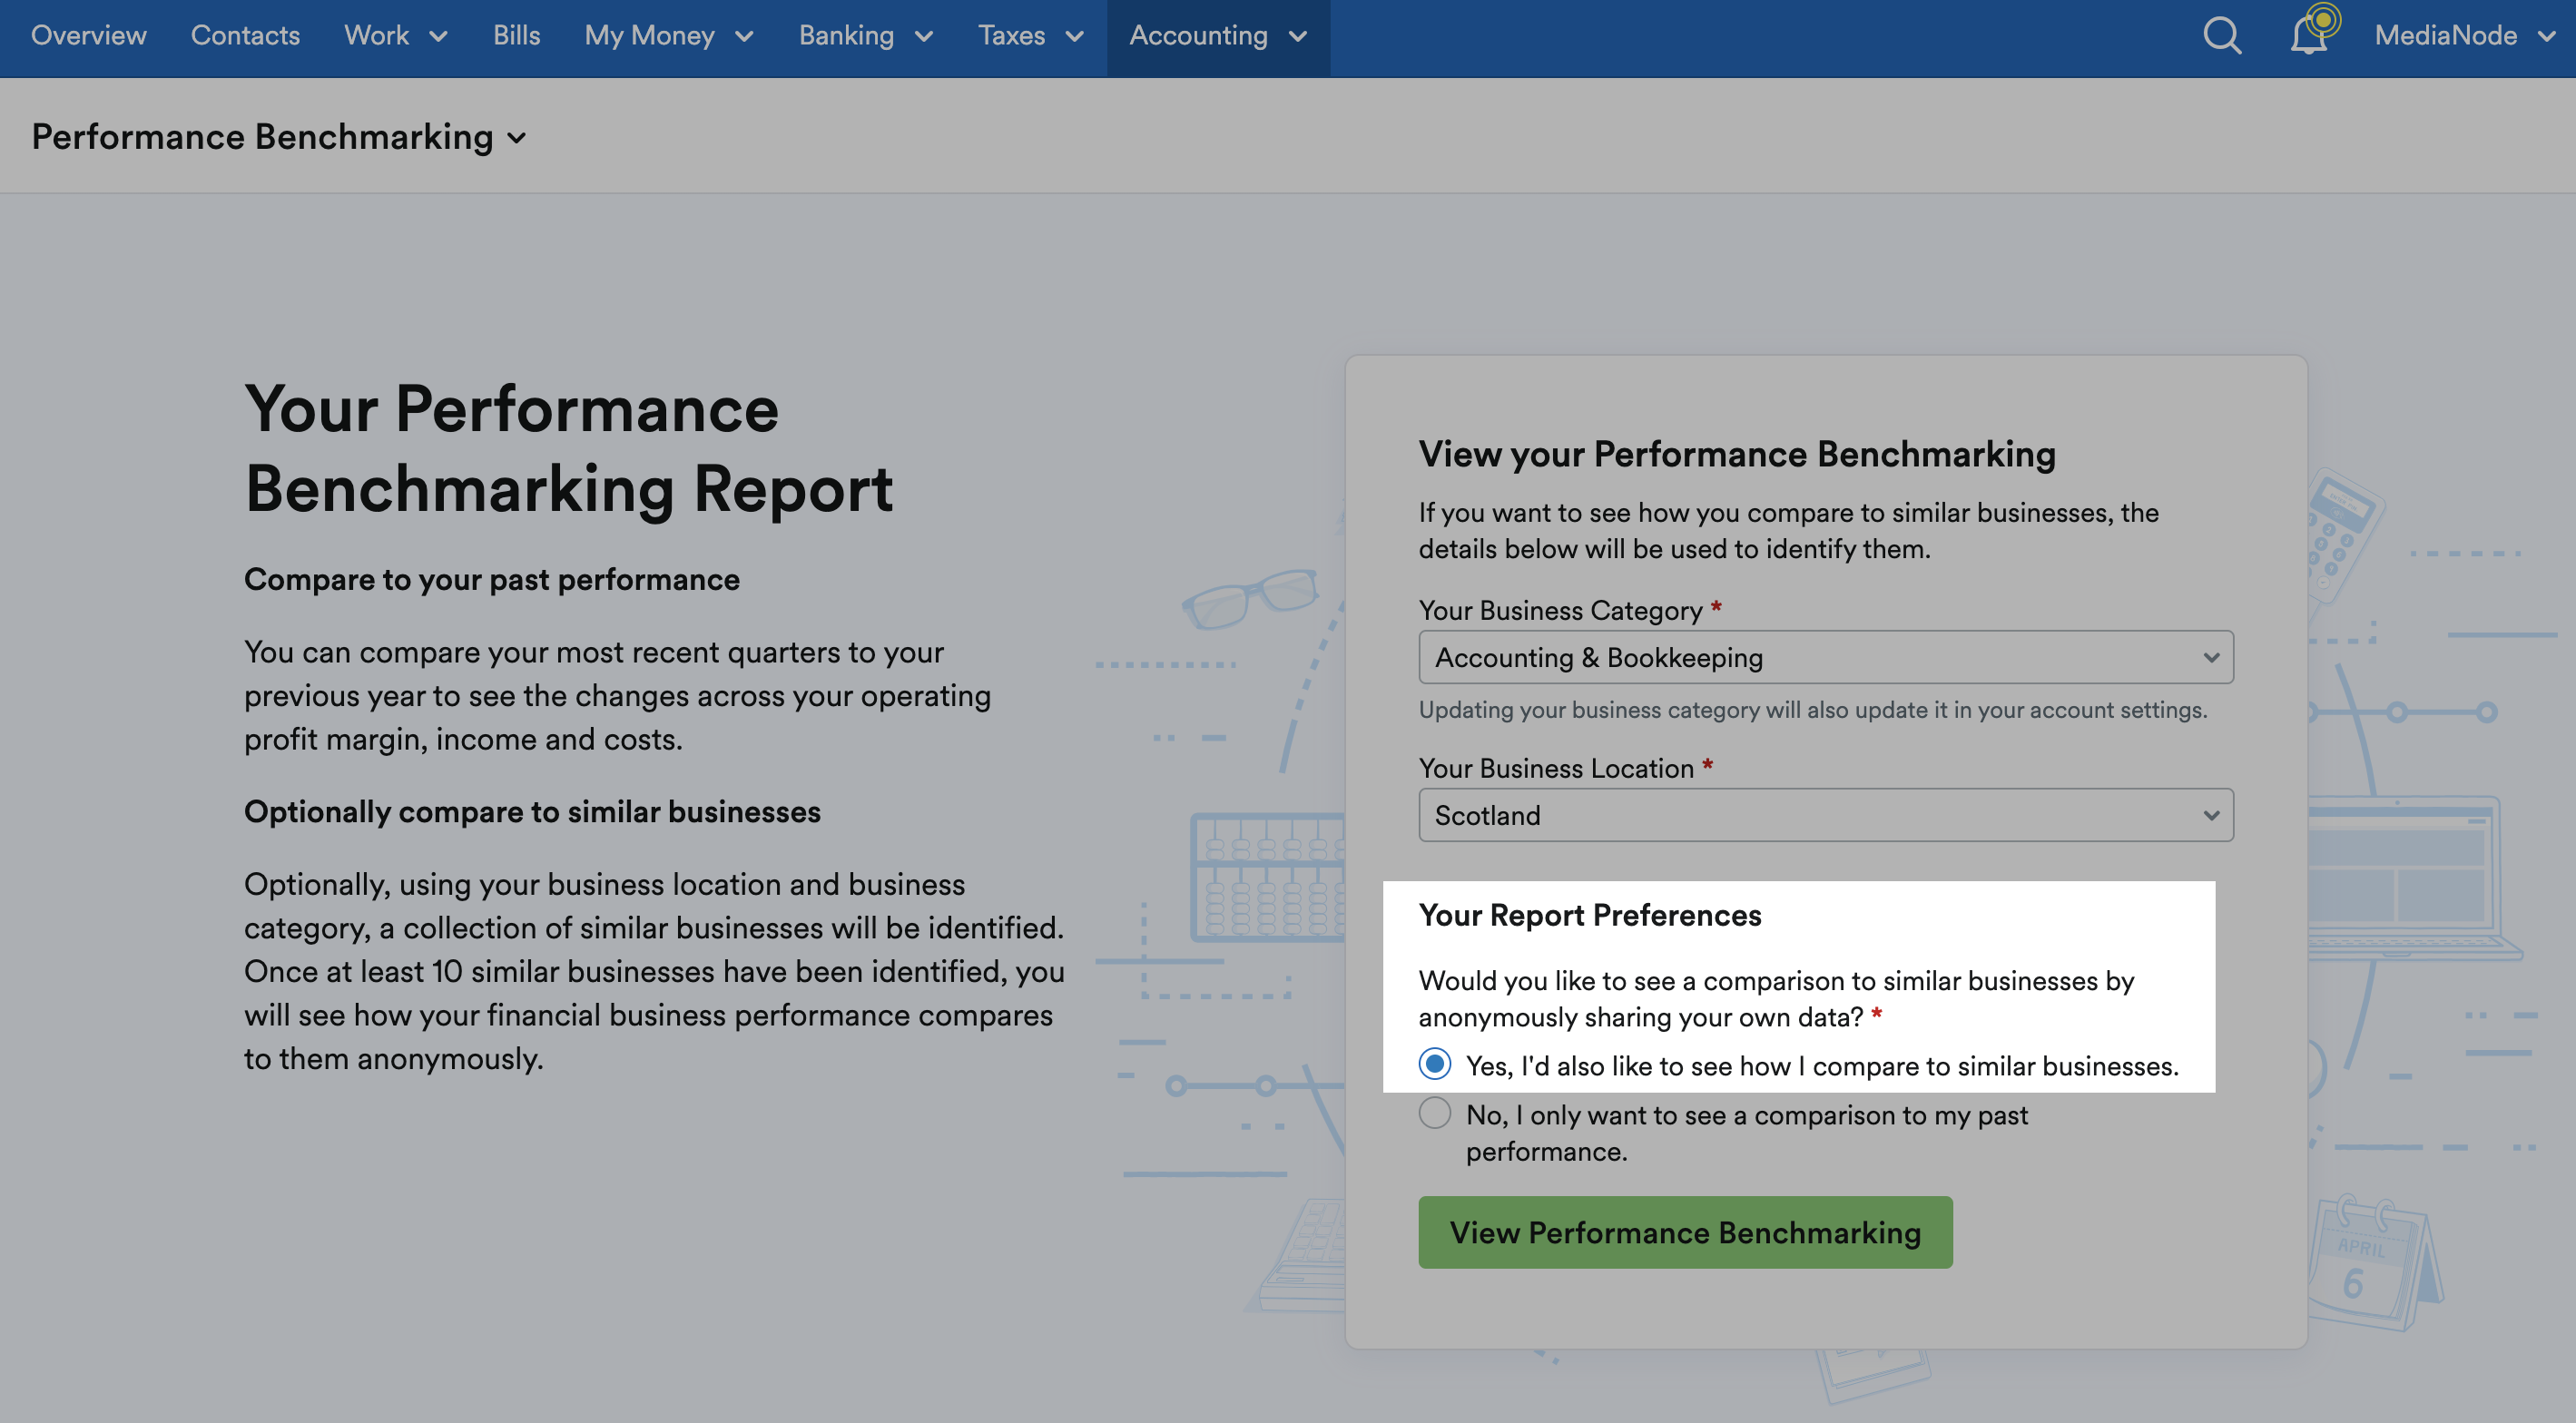Click 'Optionally compare to similar businesses' subheading
This screenshot has height=1423, width=2576.
tap(532, 812)
